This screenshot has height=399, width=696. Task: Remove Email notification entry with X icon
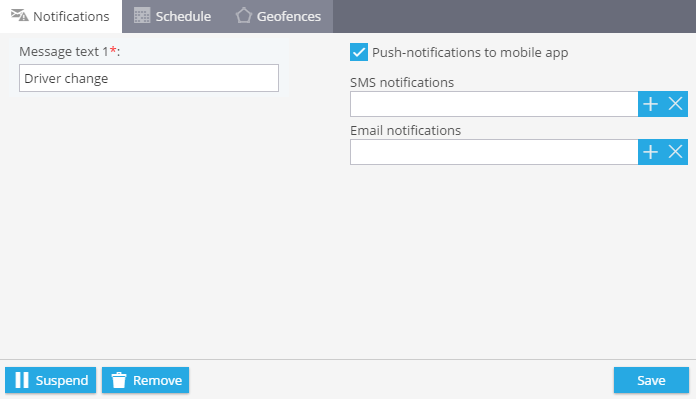675,152
